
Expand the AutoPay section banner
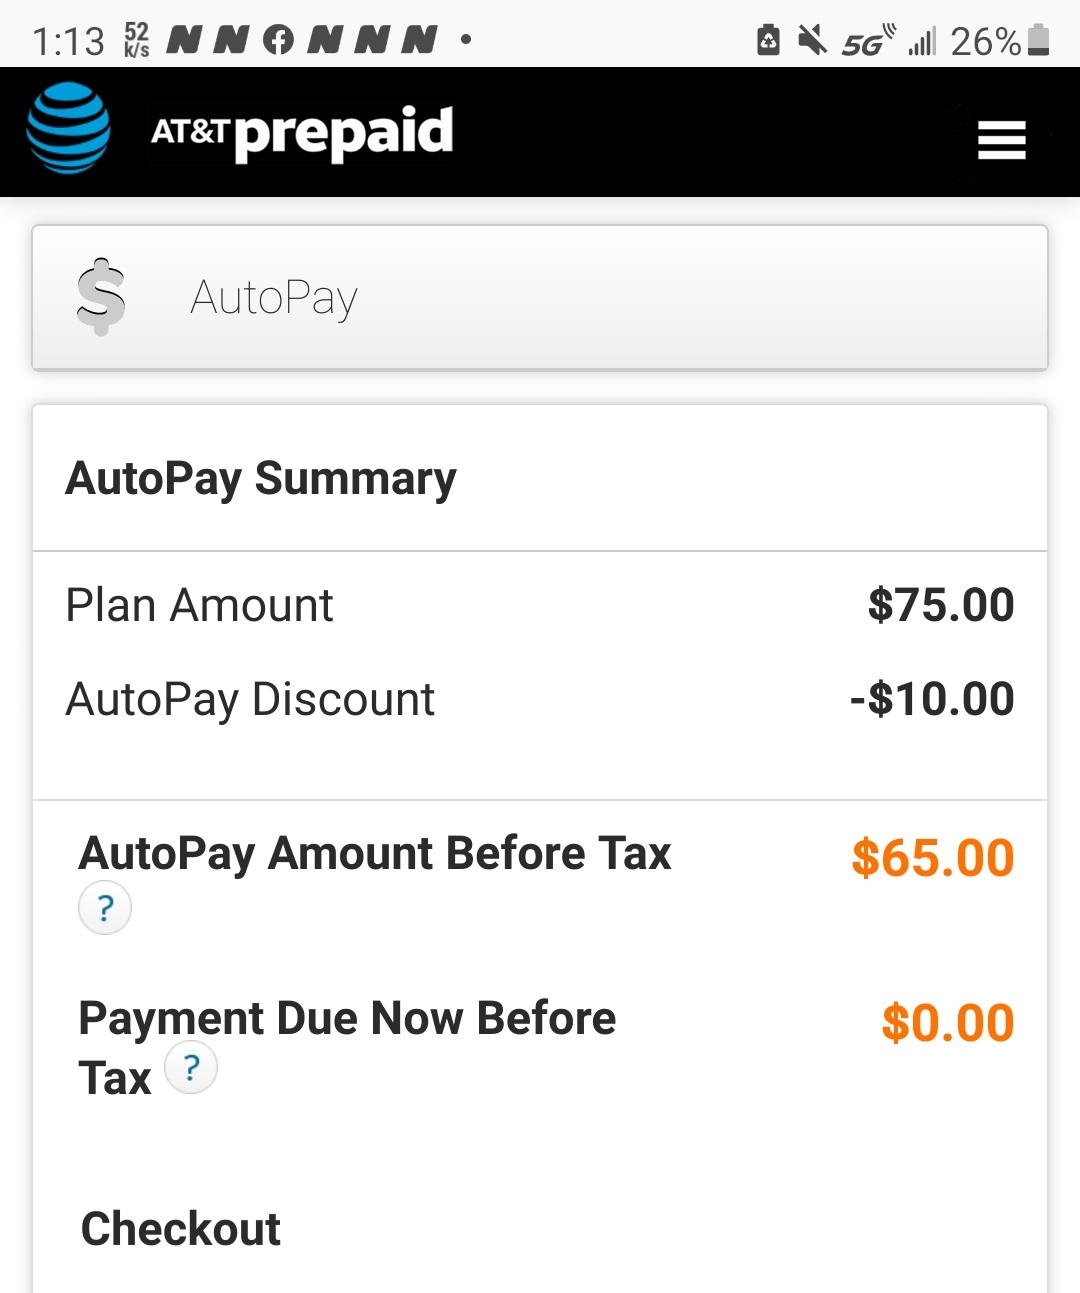click(540, 297)
